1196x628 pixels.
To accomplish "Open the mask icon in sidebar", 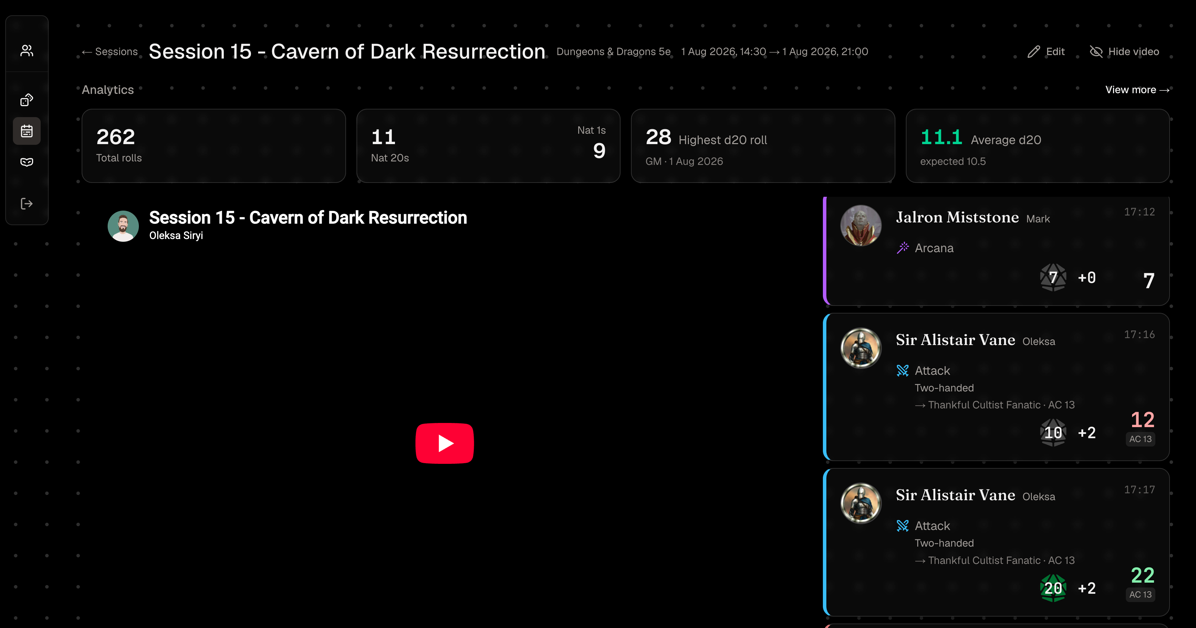I will [27, 162].
